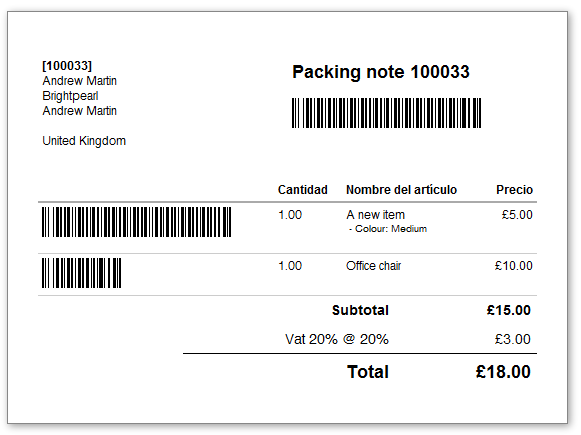Screen dimensions: 581x435
Task: Click the Subtotal amount £15.00
Action: (x=508, y=311)
